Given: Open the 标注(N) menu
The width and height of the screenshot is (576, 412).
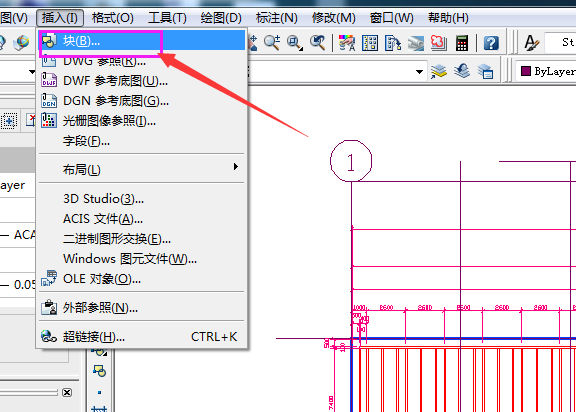Looking at the screenshot, I should pos(276,18).
